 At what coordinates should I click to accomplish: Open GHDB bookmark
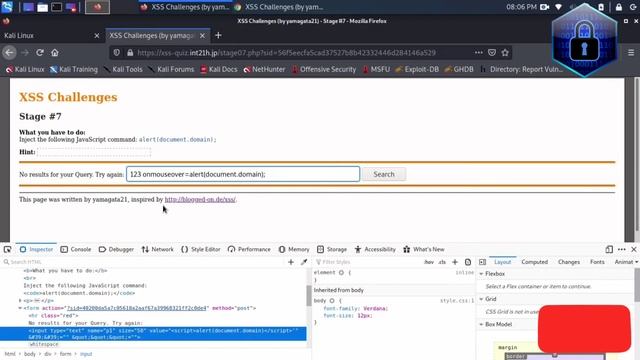pos(459,69)
